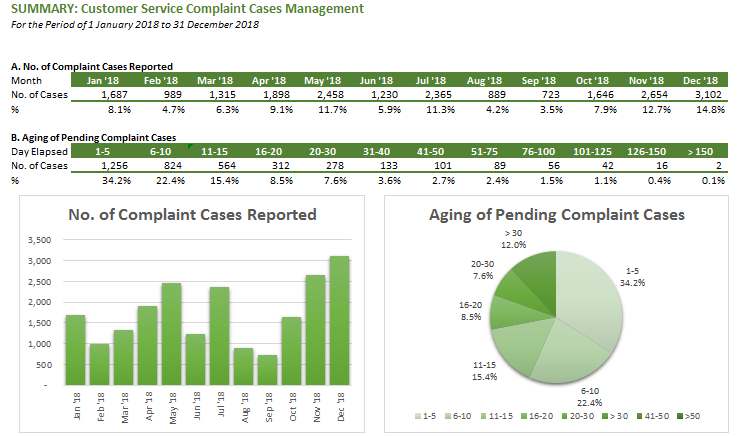Click the 126-150 header cell
This screenshot has width=738, height=436.
(x=646, y=152)
